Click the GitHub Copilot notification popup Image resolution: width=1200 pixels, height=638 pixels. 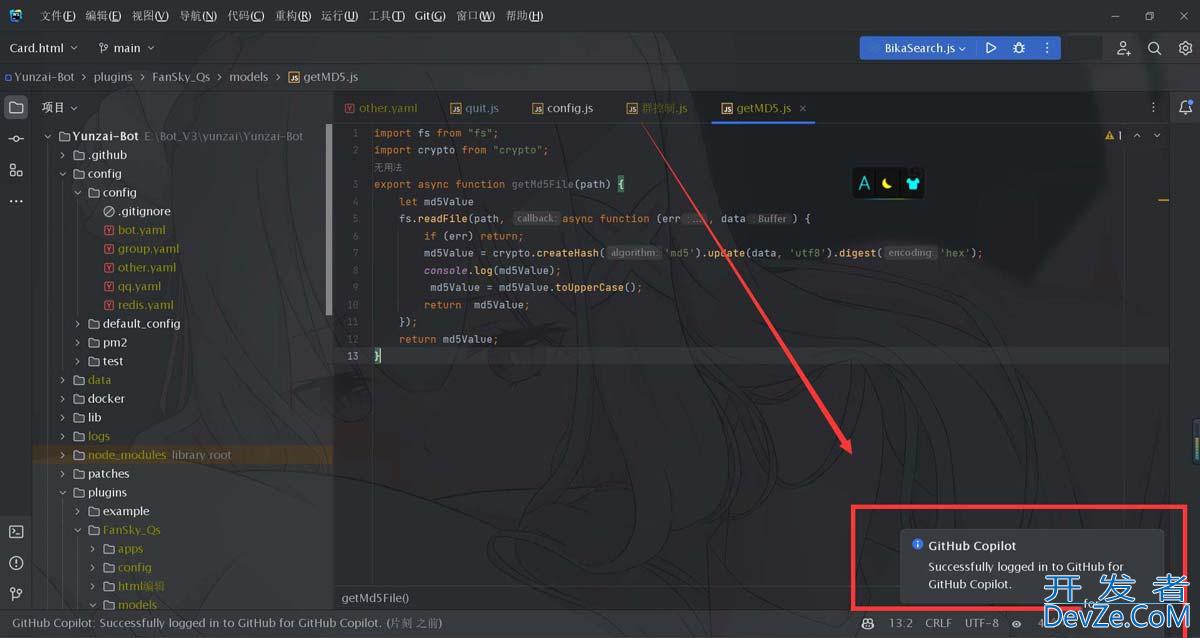click(x=1032, y=566)
